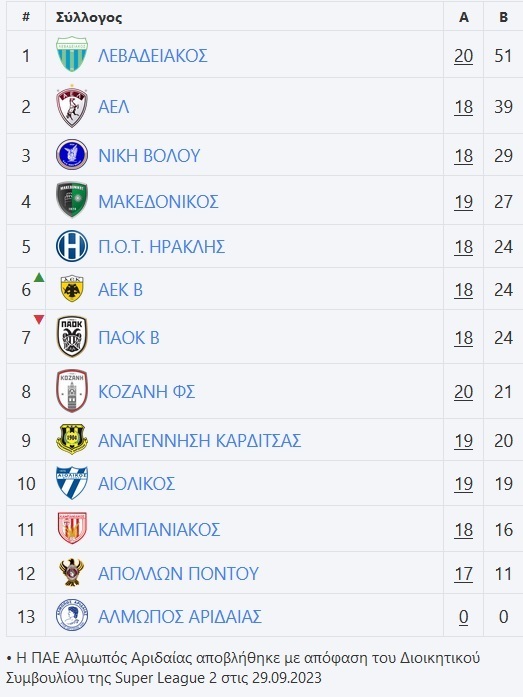Click the Apollon Pontou eagle logo
The image size is (523, 697).
point(72,573)
